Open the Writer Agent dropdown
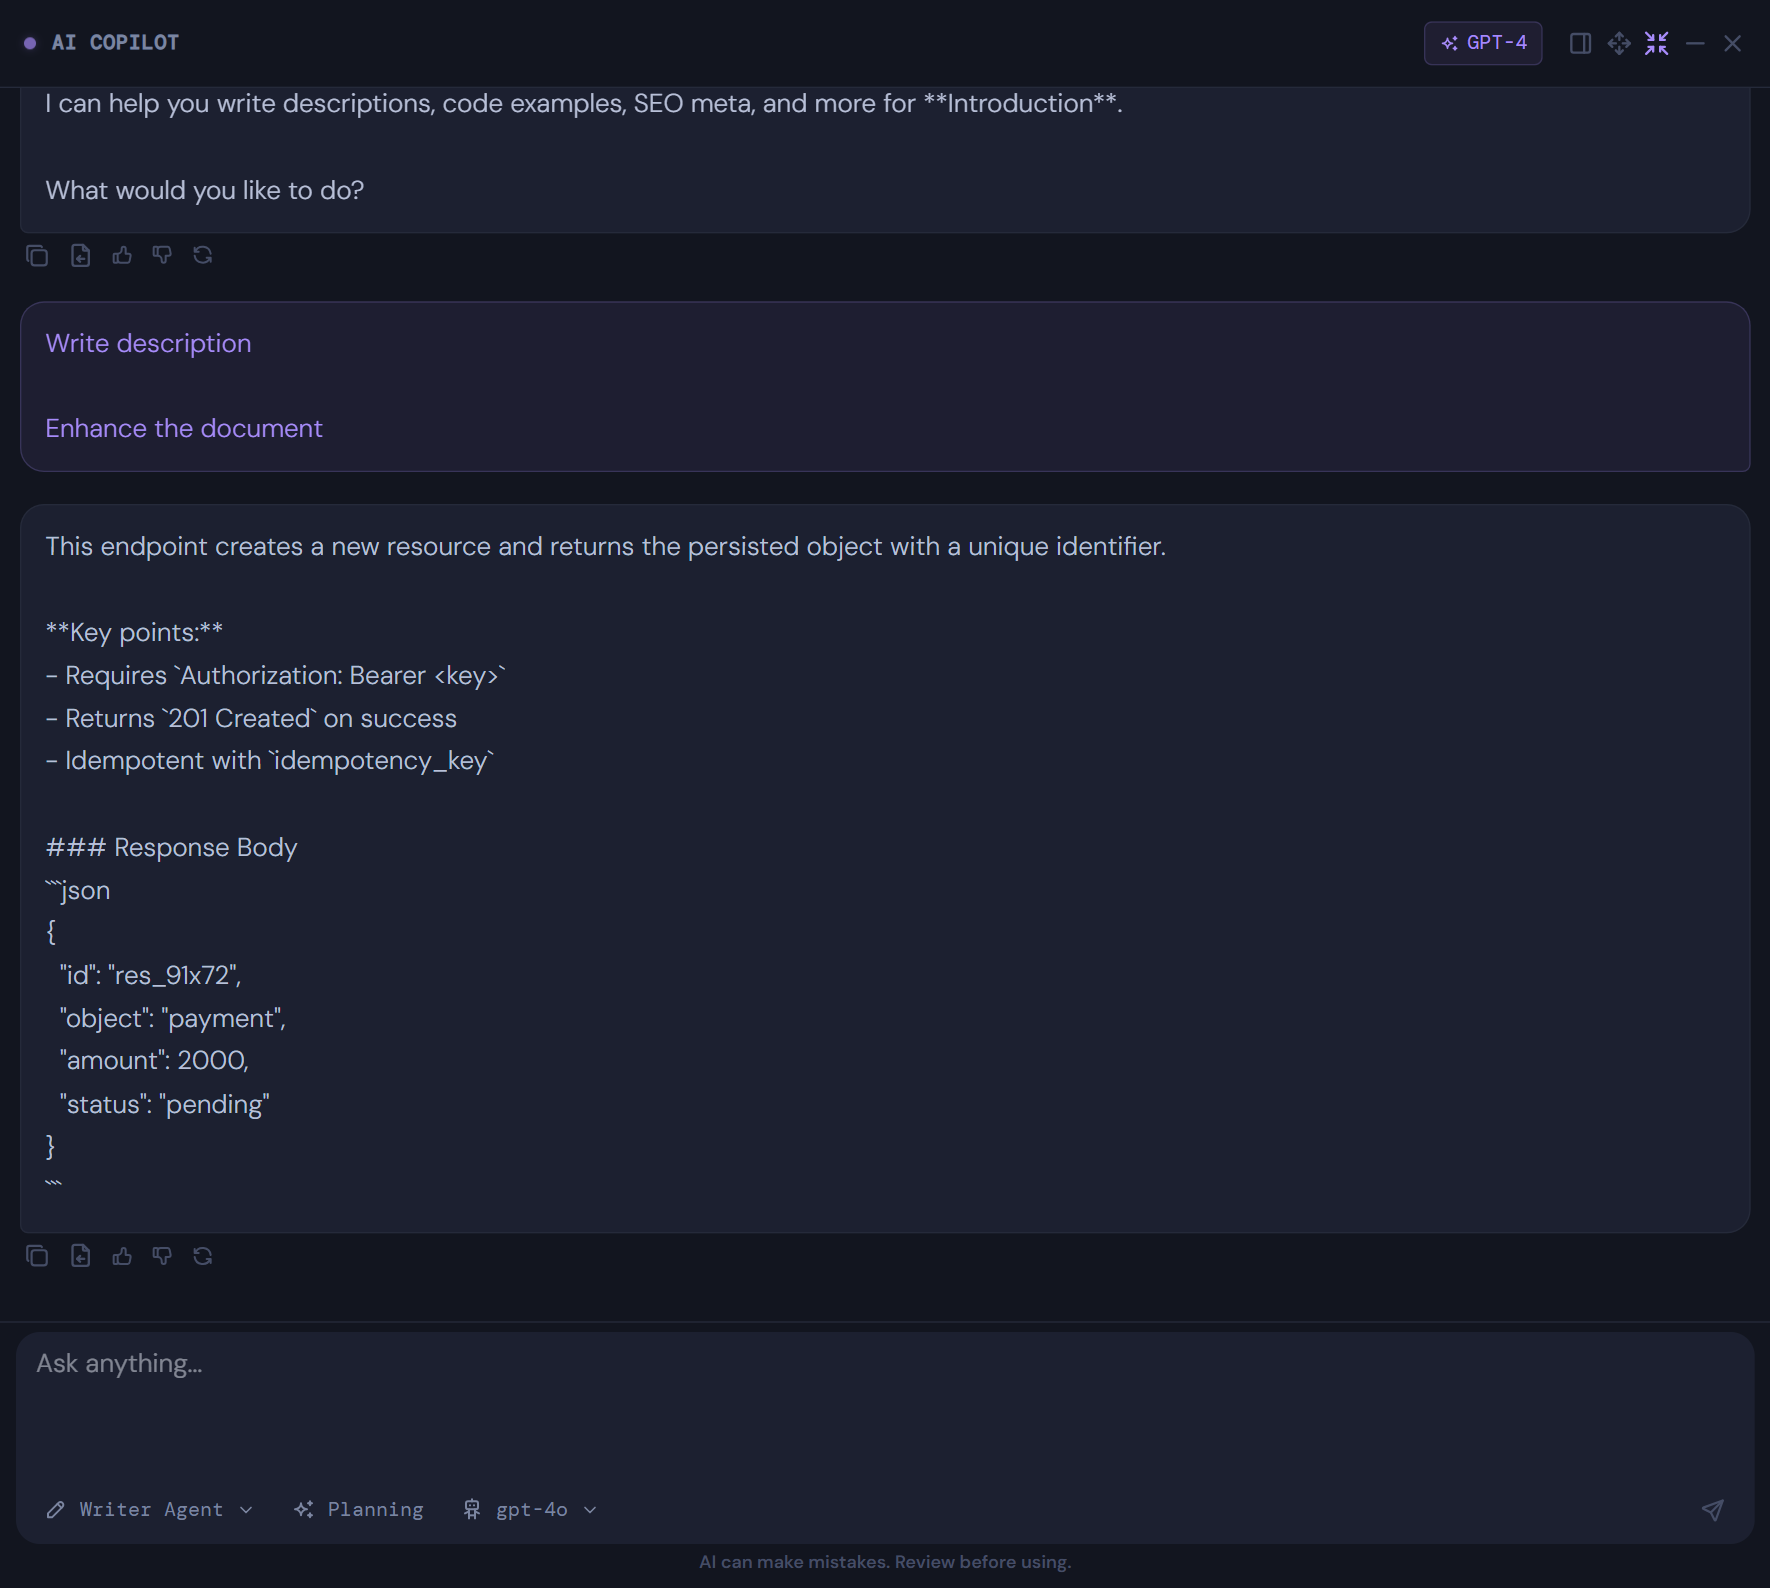The height and width of the screenshot is (1588, 1770). 150,1509
